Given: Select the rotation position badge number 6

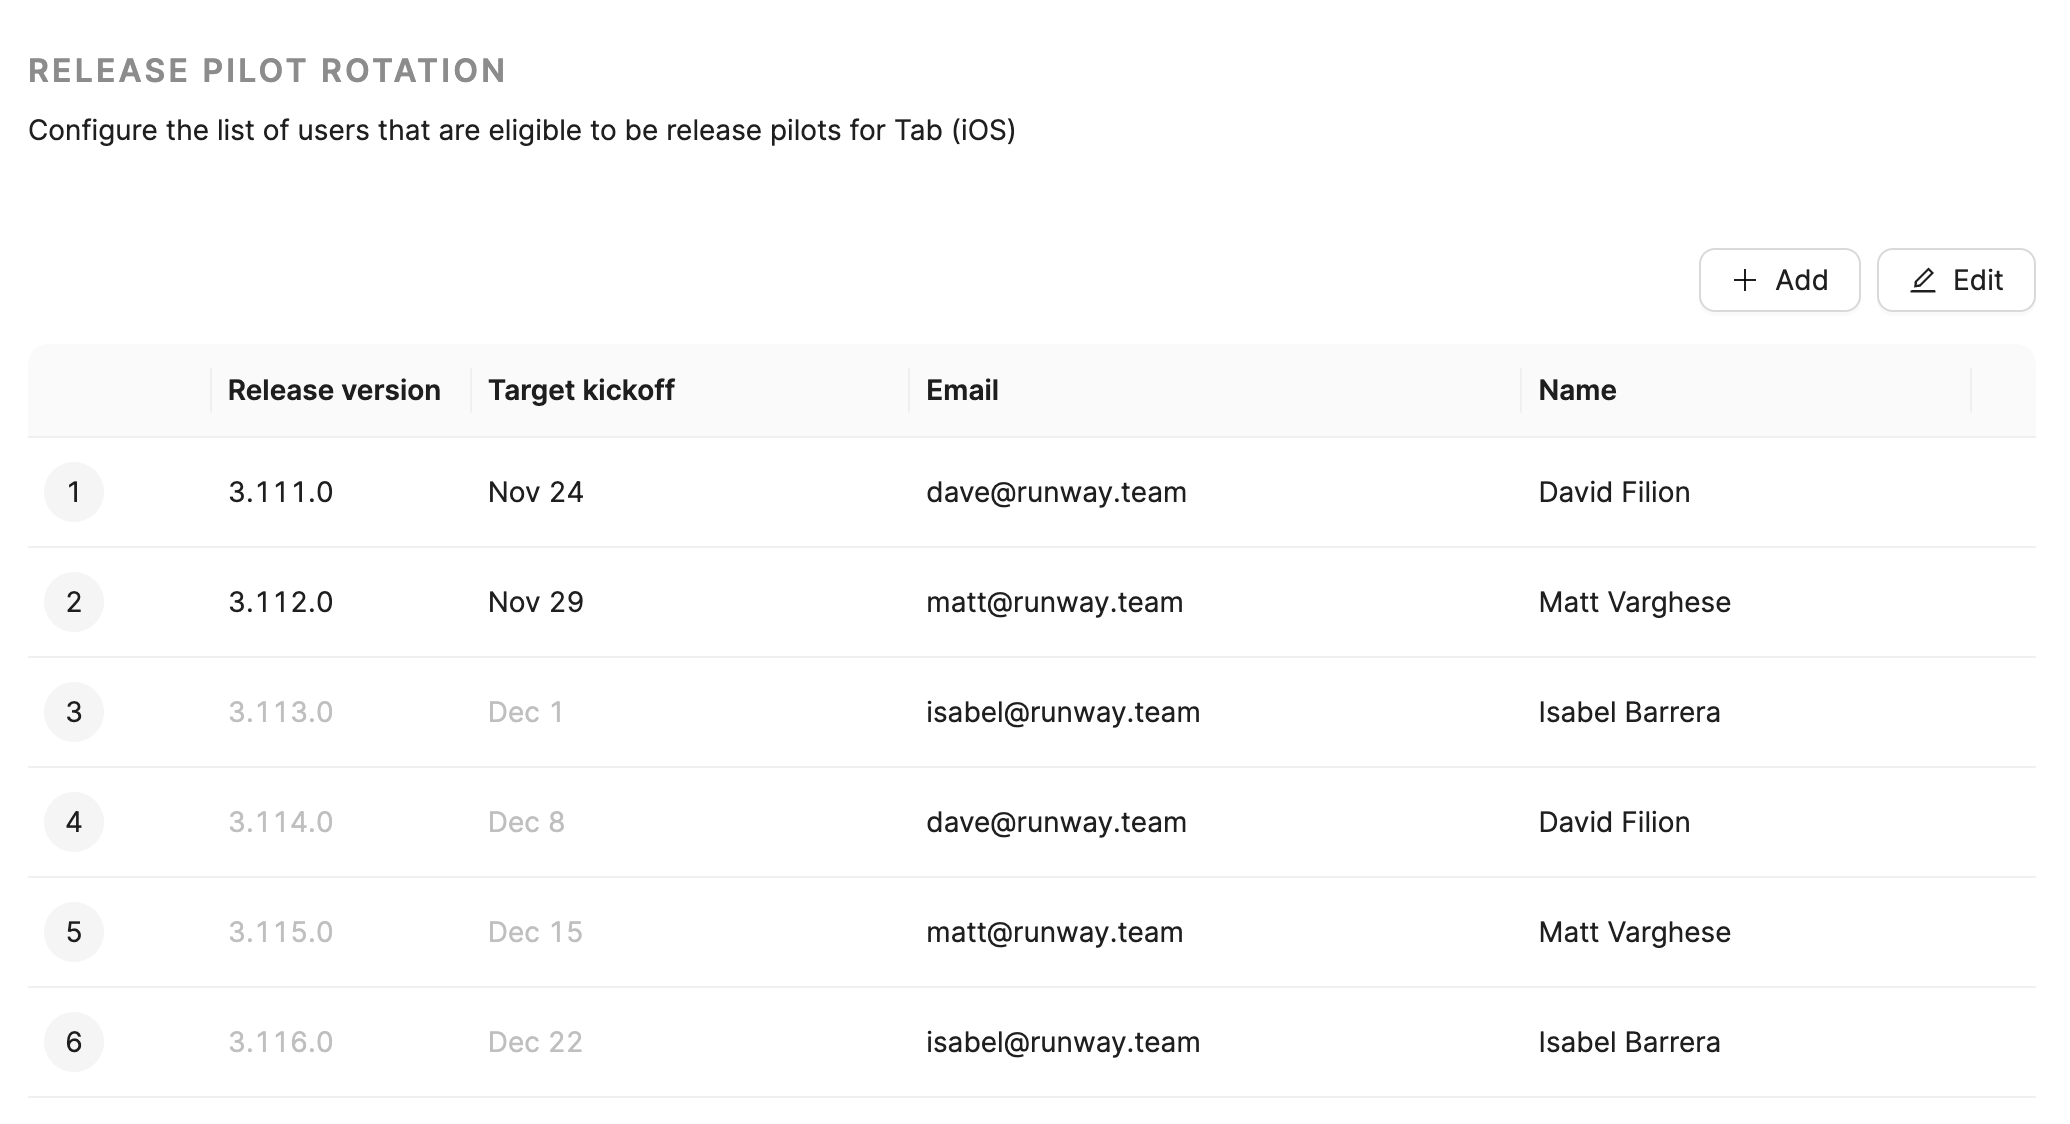Looking at the screenshot, I should 74,1042.
